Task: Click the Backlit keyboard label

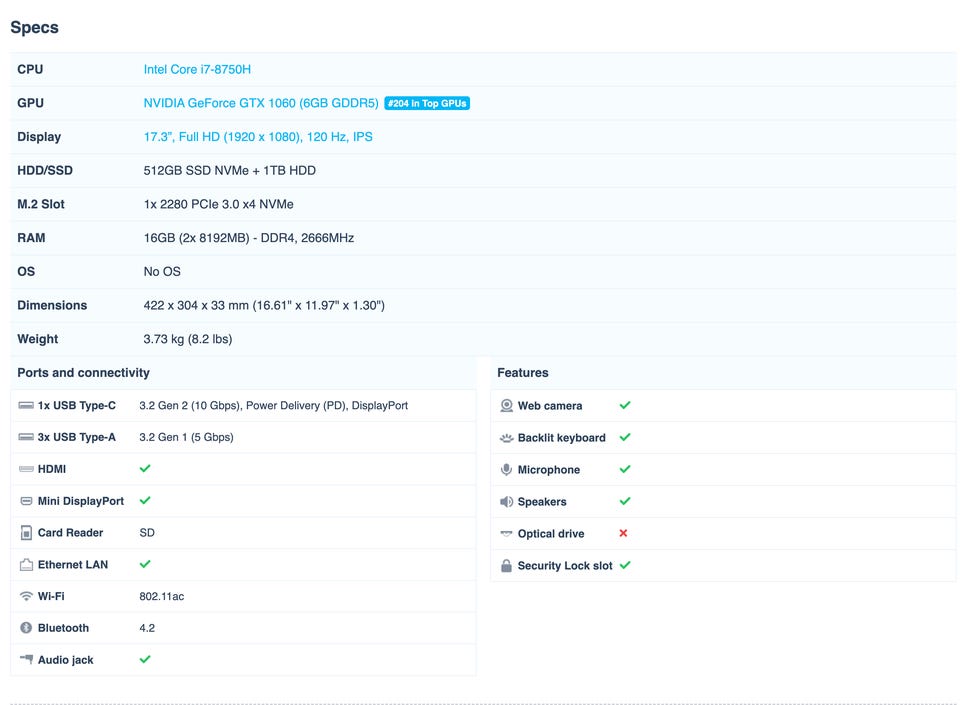Action: click(x=561, y=438)
